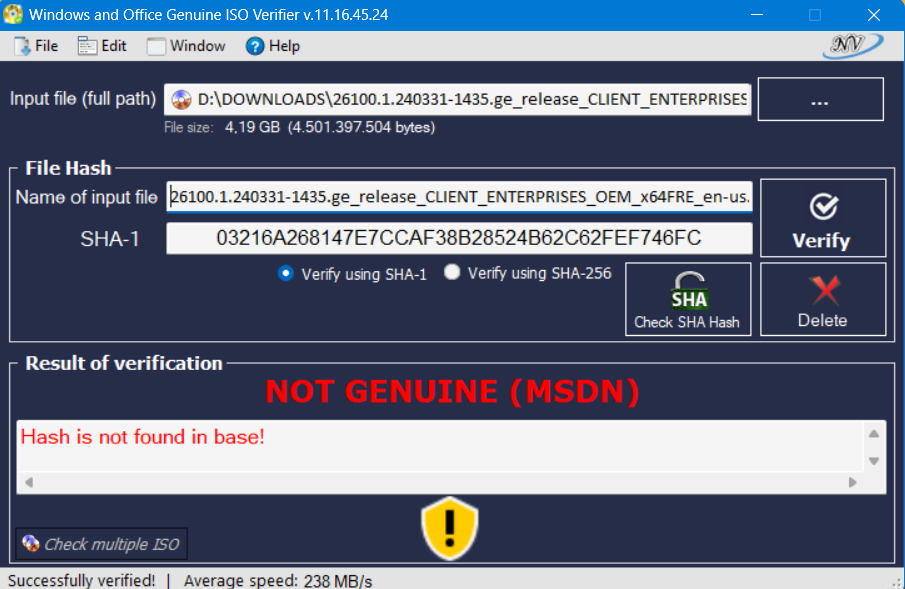Open the Help menu
Image resolution: width=905 pixels, height=589 pixels.
coord(273,46)
